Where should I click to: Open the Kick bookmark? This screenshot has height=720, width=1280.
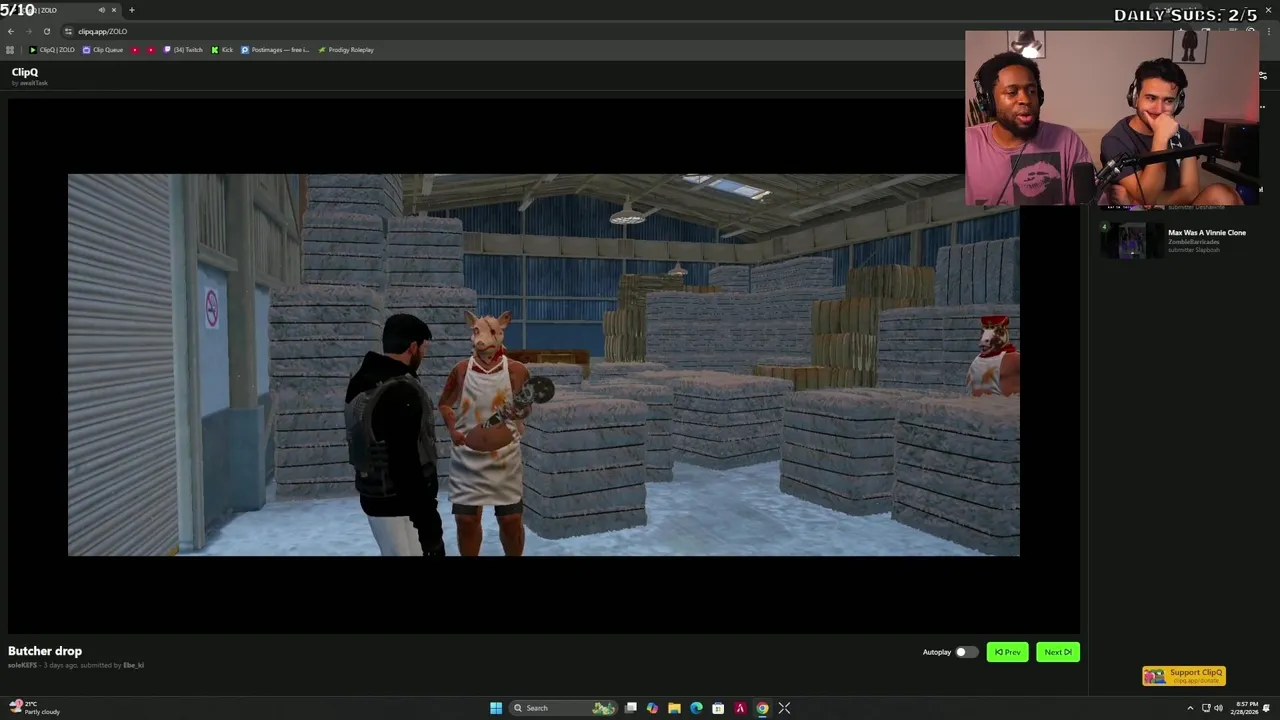pyautogui.click(x=222, y=50)
